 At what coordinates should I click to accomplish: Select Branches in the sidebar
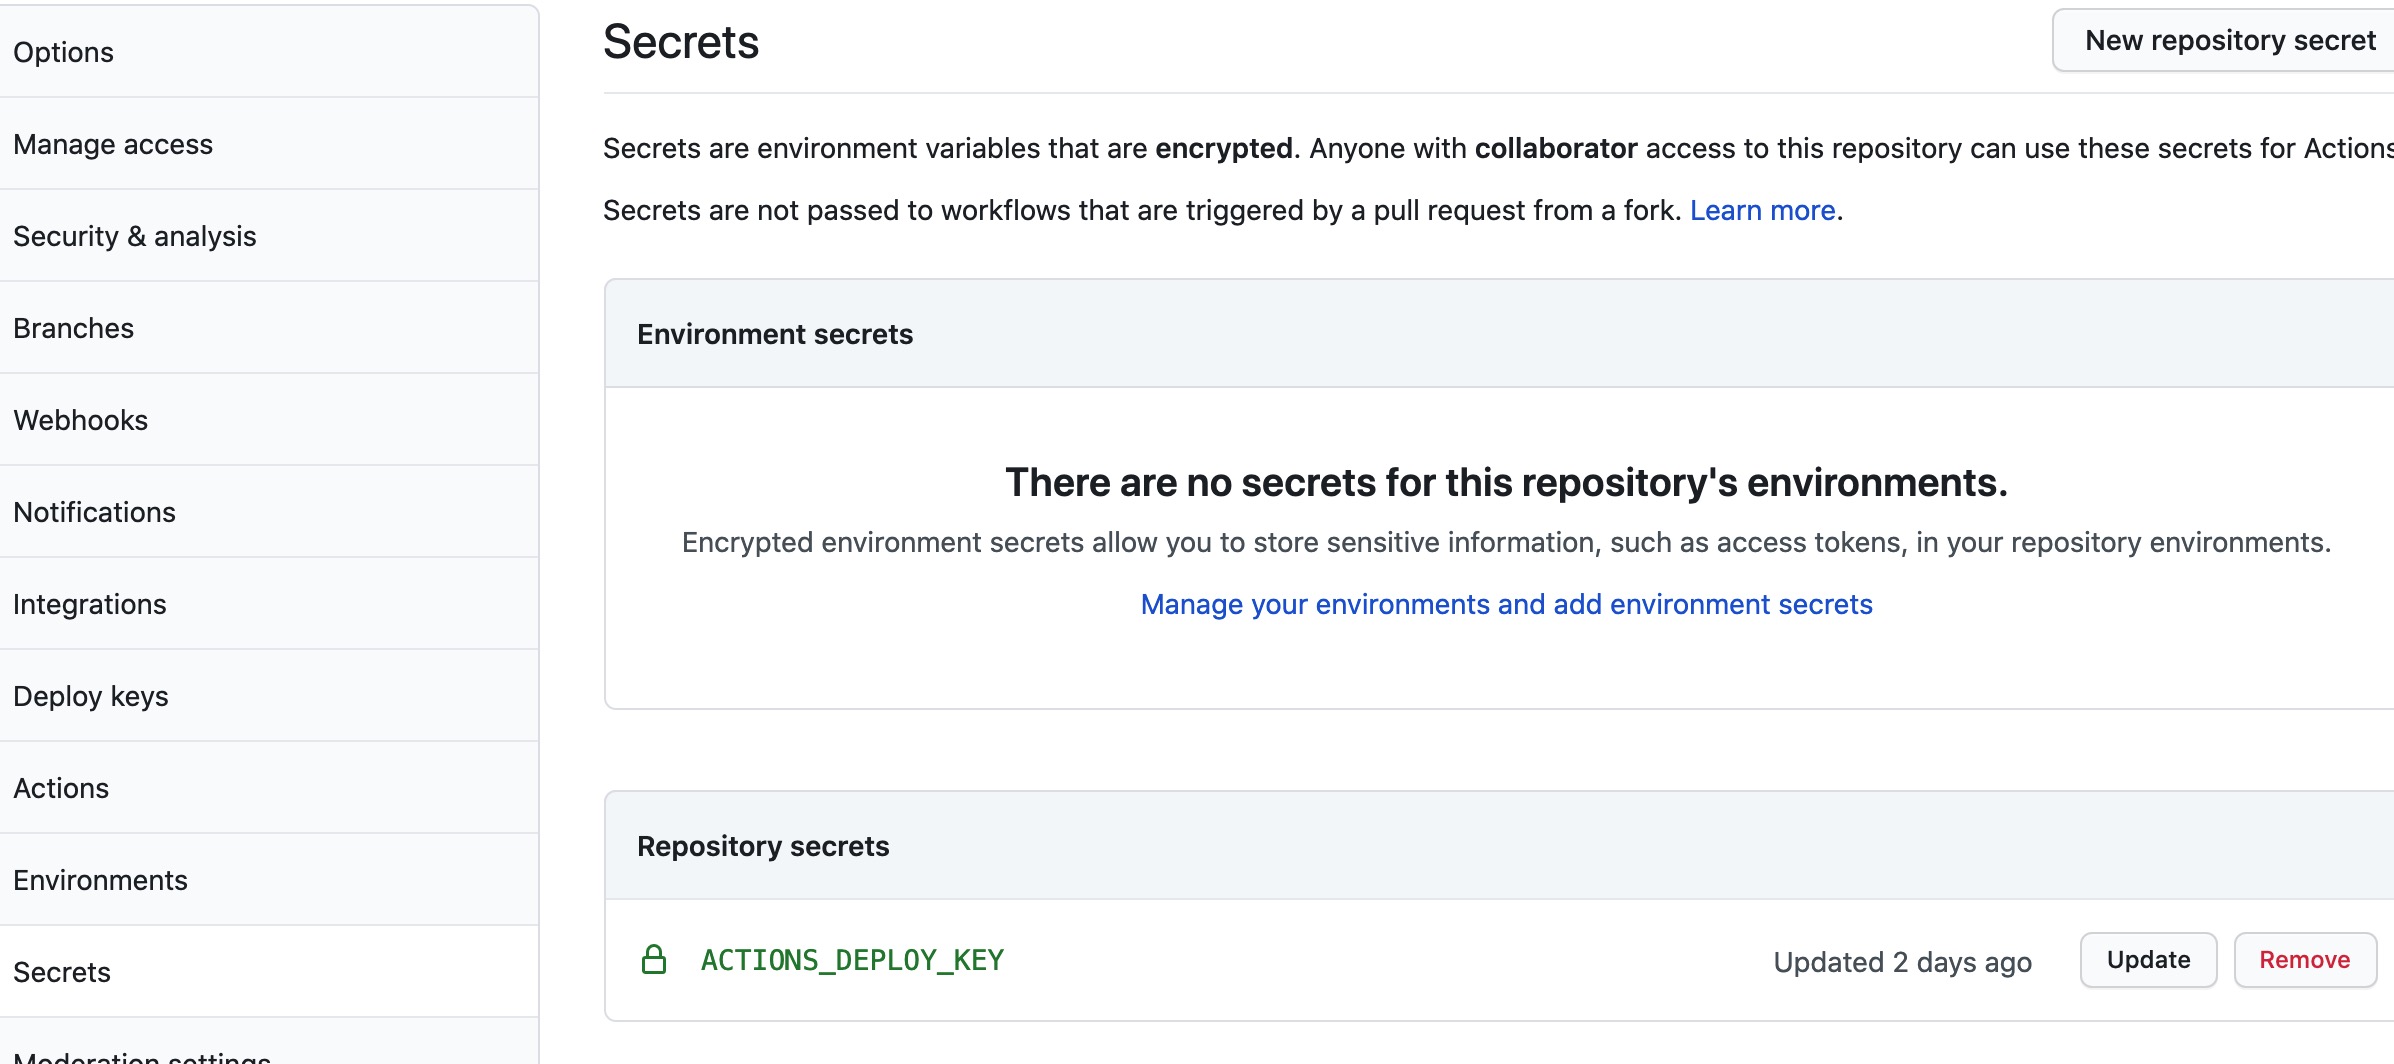[x=74, y=328]
